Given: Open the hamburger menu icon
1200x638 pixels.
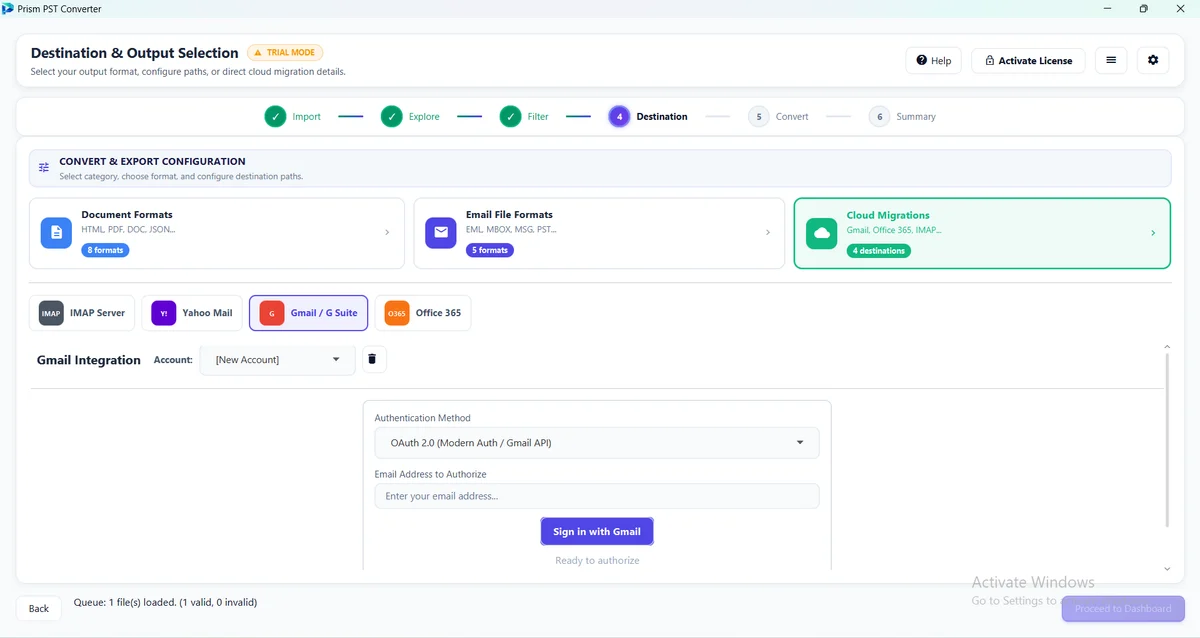Looking at the screenshot, I should 1111,60.
